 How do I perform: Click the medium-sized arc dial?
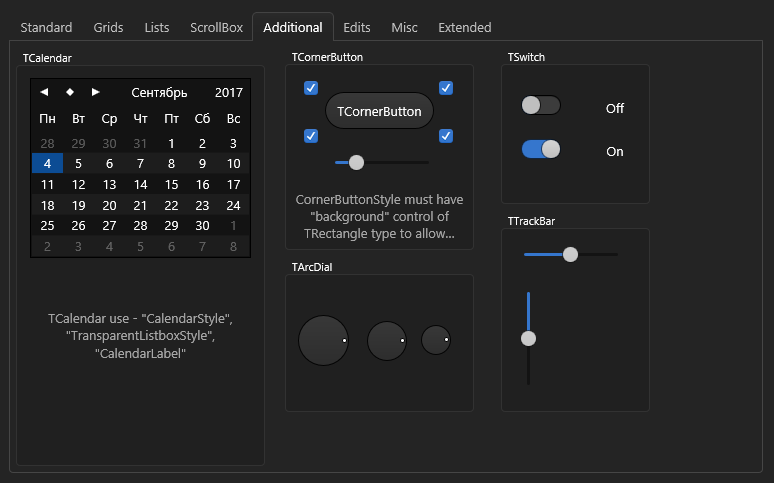(387, 341)
